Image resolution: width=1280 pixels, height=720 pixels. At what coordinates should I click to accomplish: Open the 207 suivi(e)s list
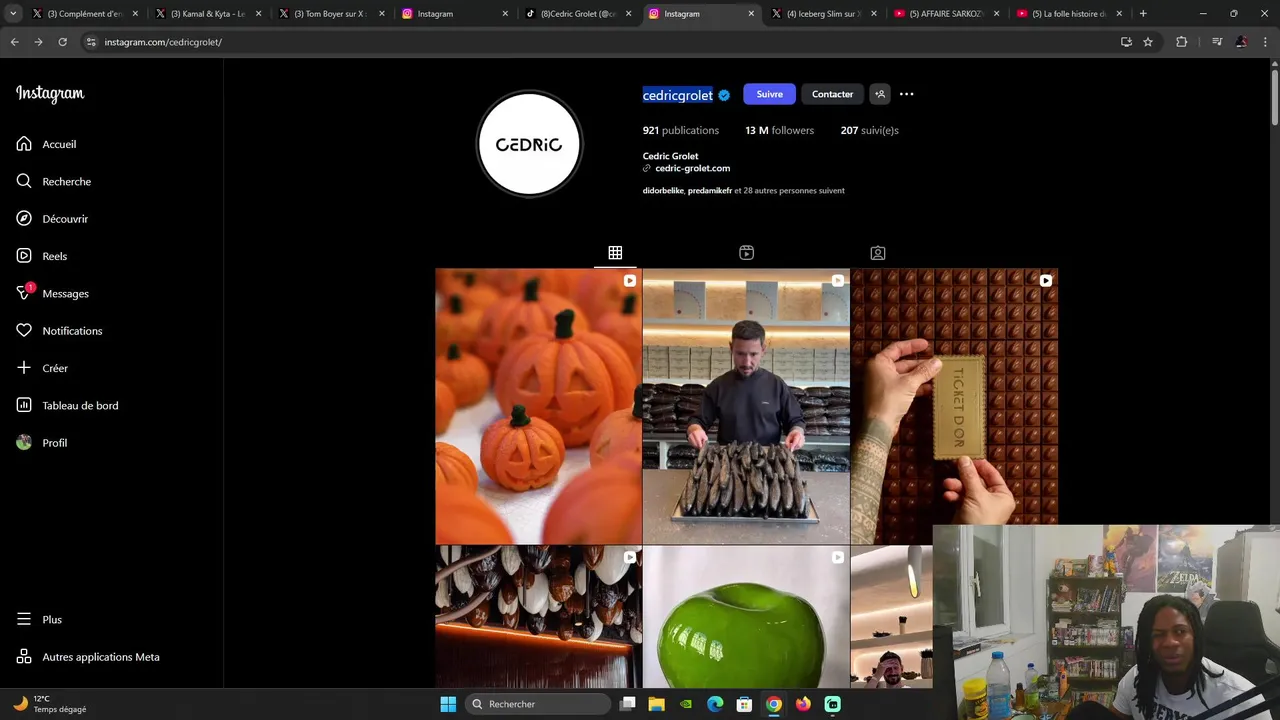[x=869, y=130]
